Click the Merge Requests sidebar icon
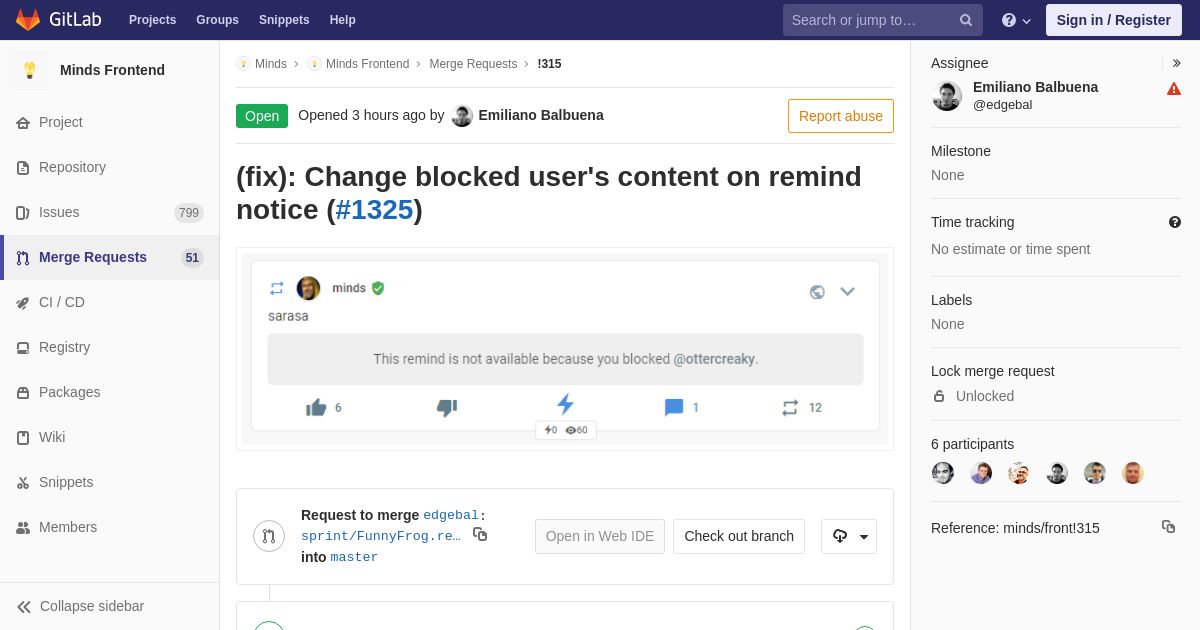1200x630 pixels. click(23, 258)
